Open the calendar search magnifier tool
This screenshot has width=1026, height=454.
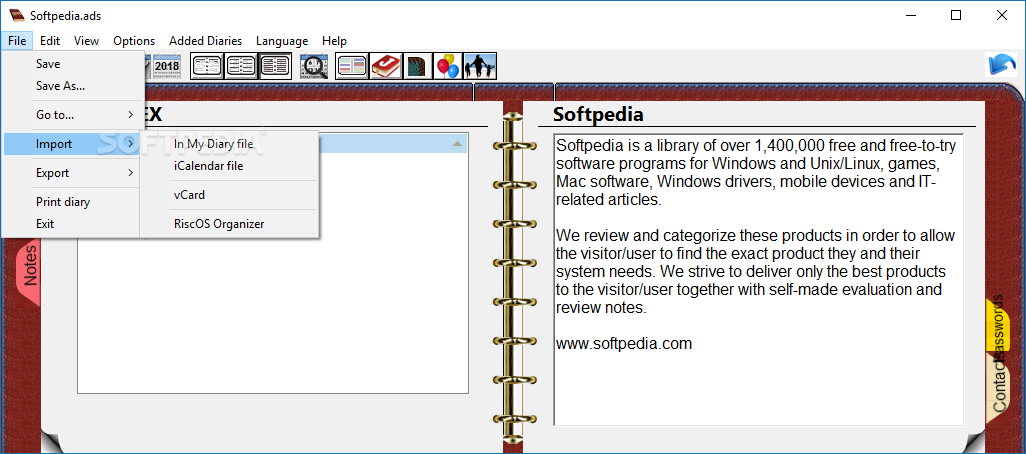point(315,66)
